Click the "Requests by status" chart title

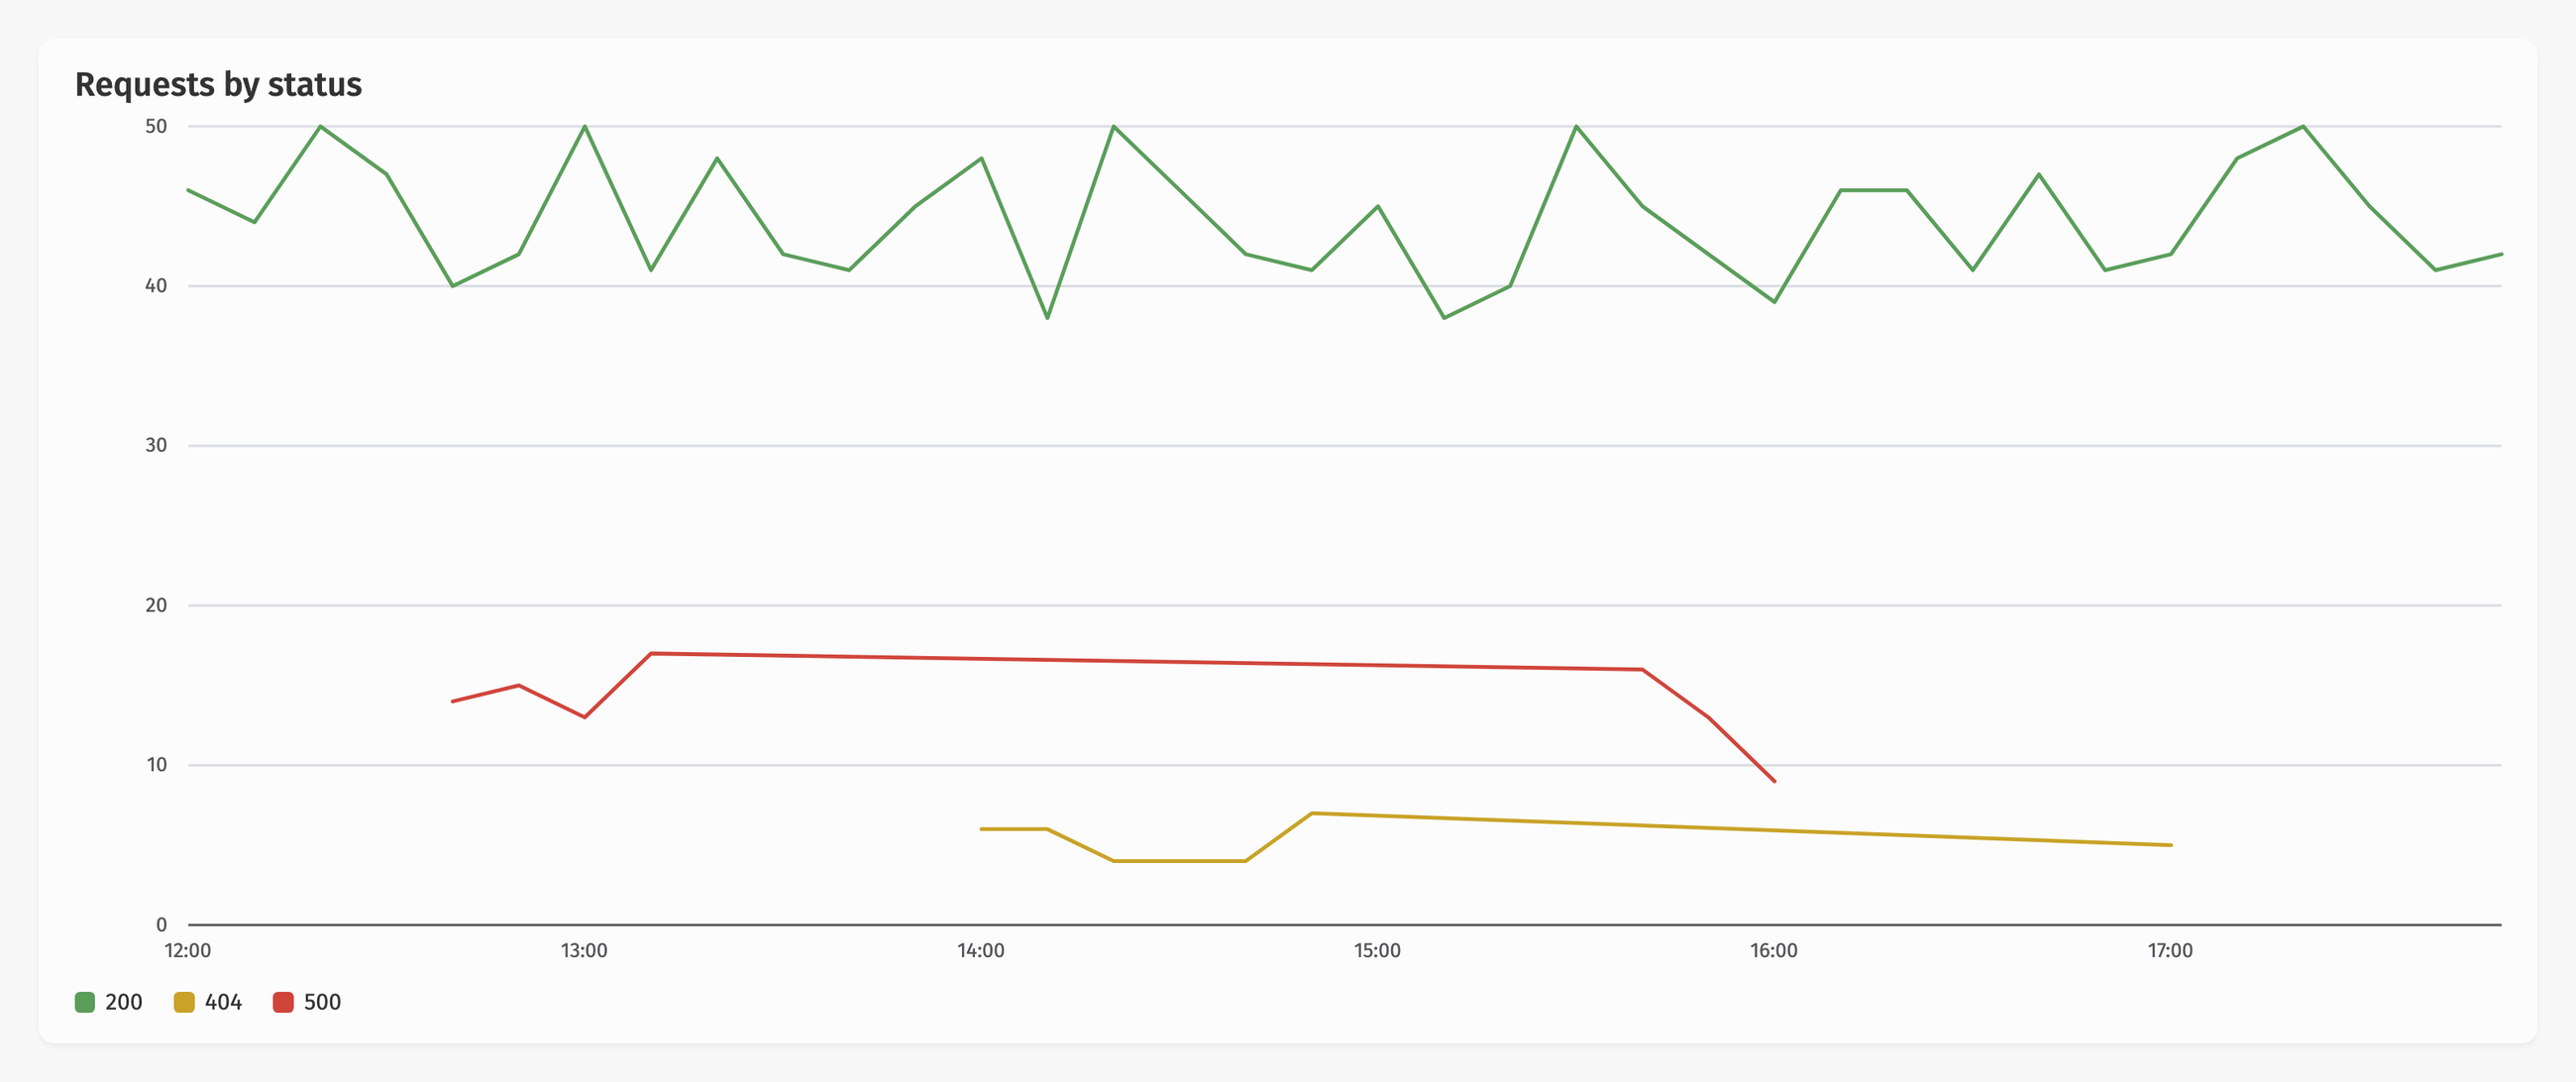[x=218, y=85]
